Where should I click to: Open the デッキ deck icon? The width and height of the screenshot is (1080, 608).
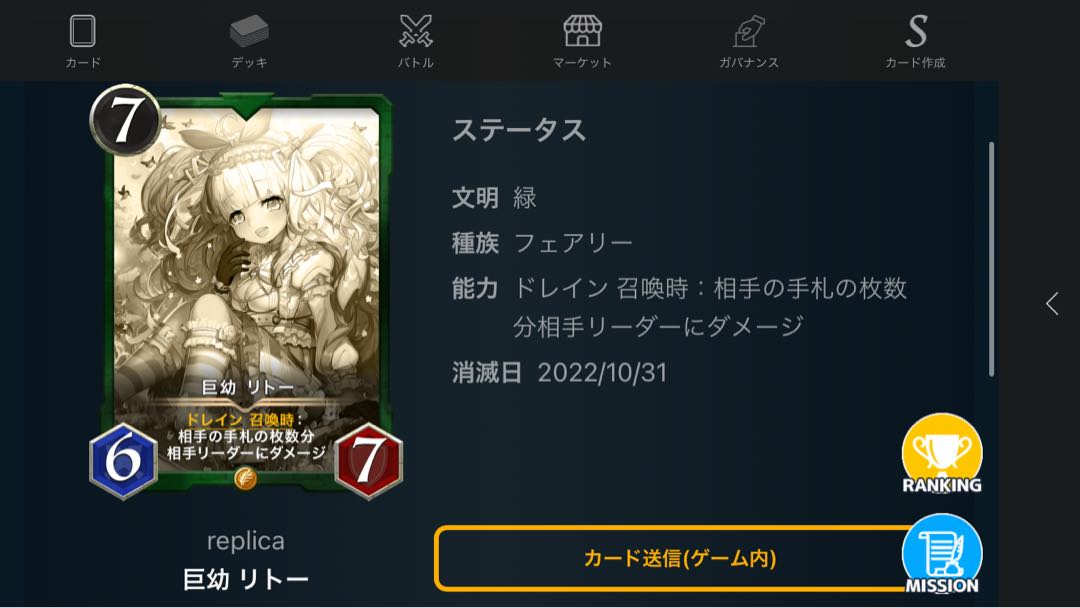point(249,31)
